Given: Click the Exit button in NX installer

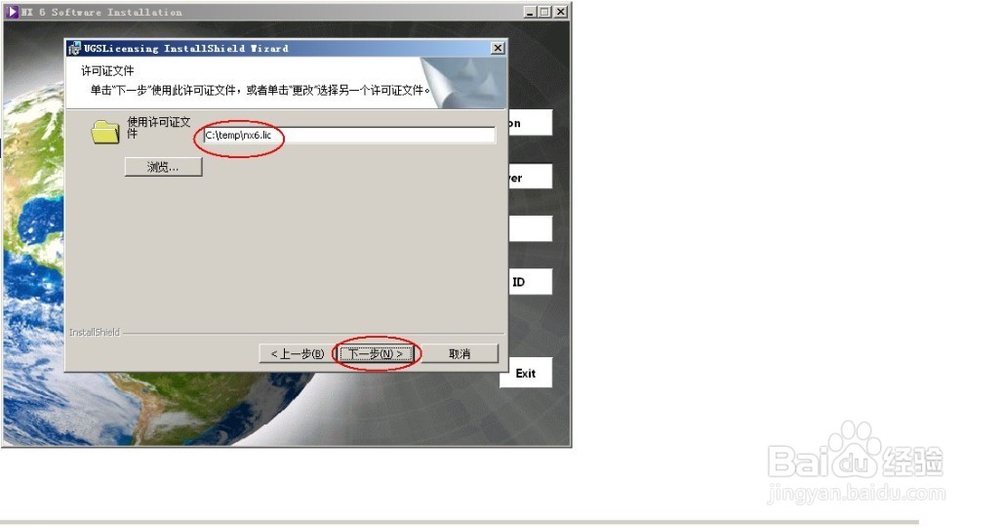Looking at the screenshot, I should [x=526, y=373].
